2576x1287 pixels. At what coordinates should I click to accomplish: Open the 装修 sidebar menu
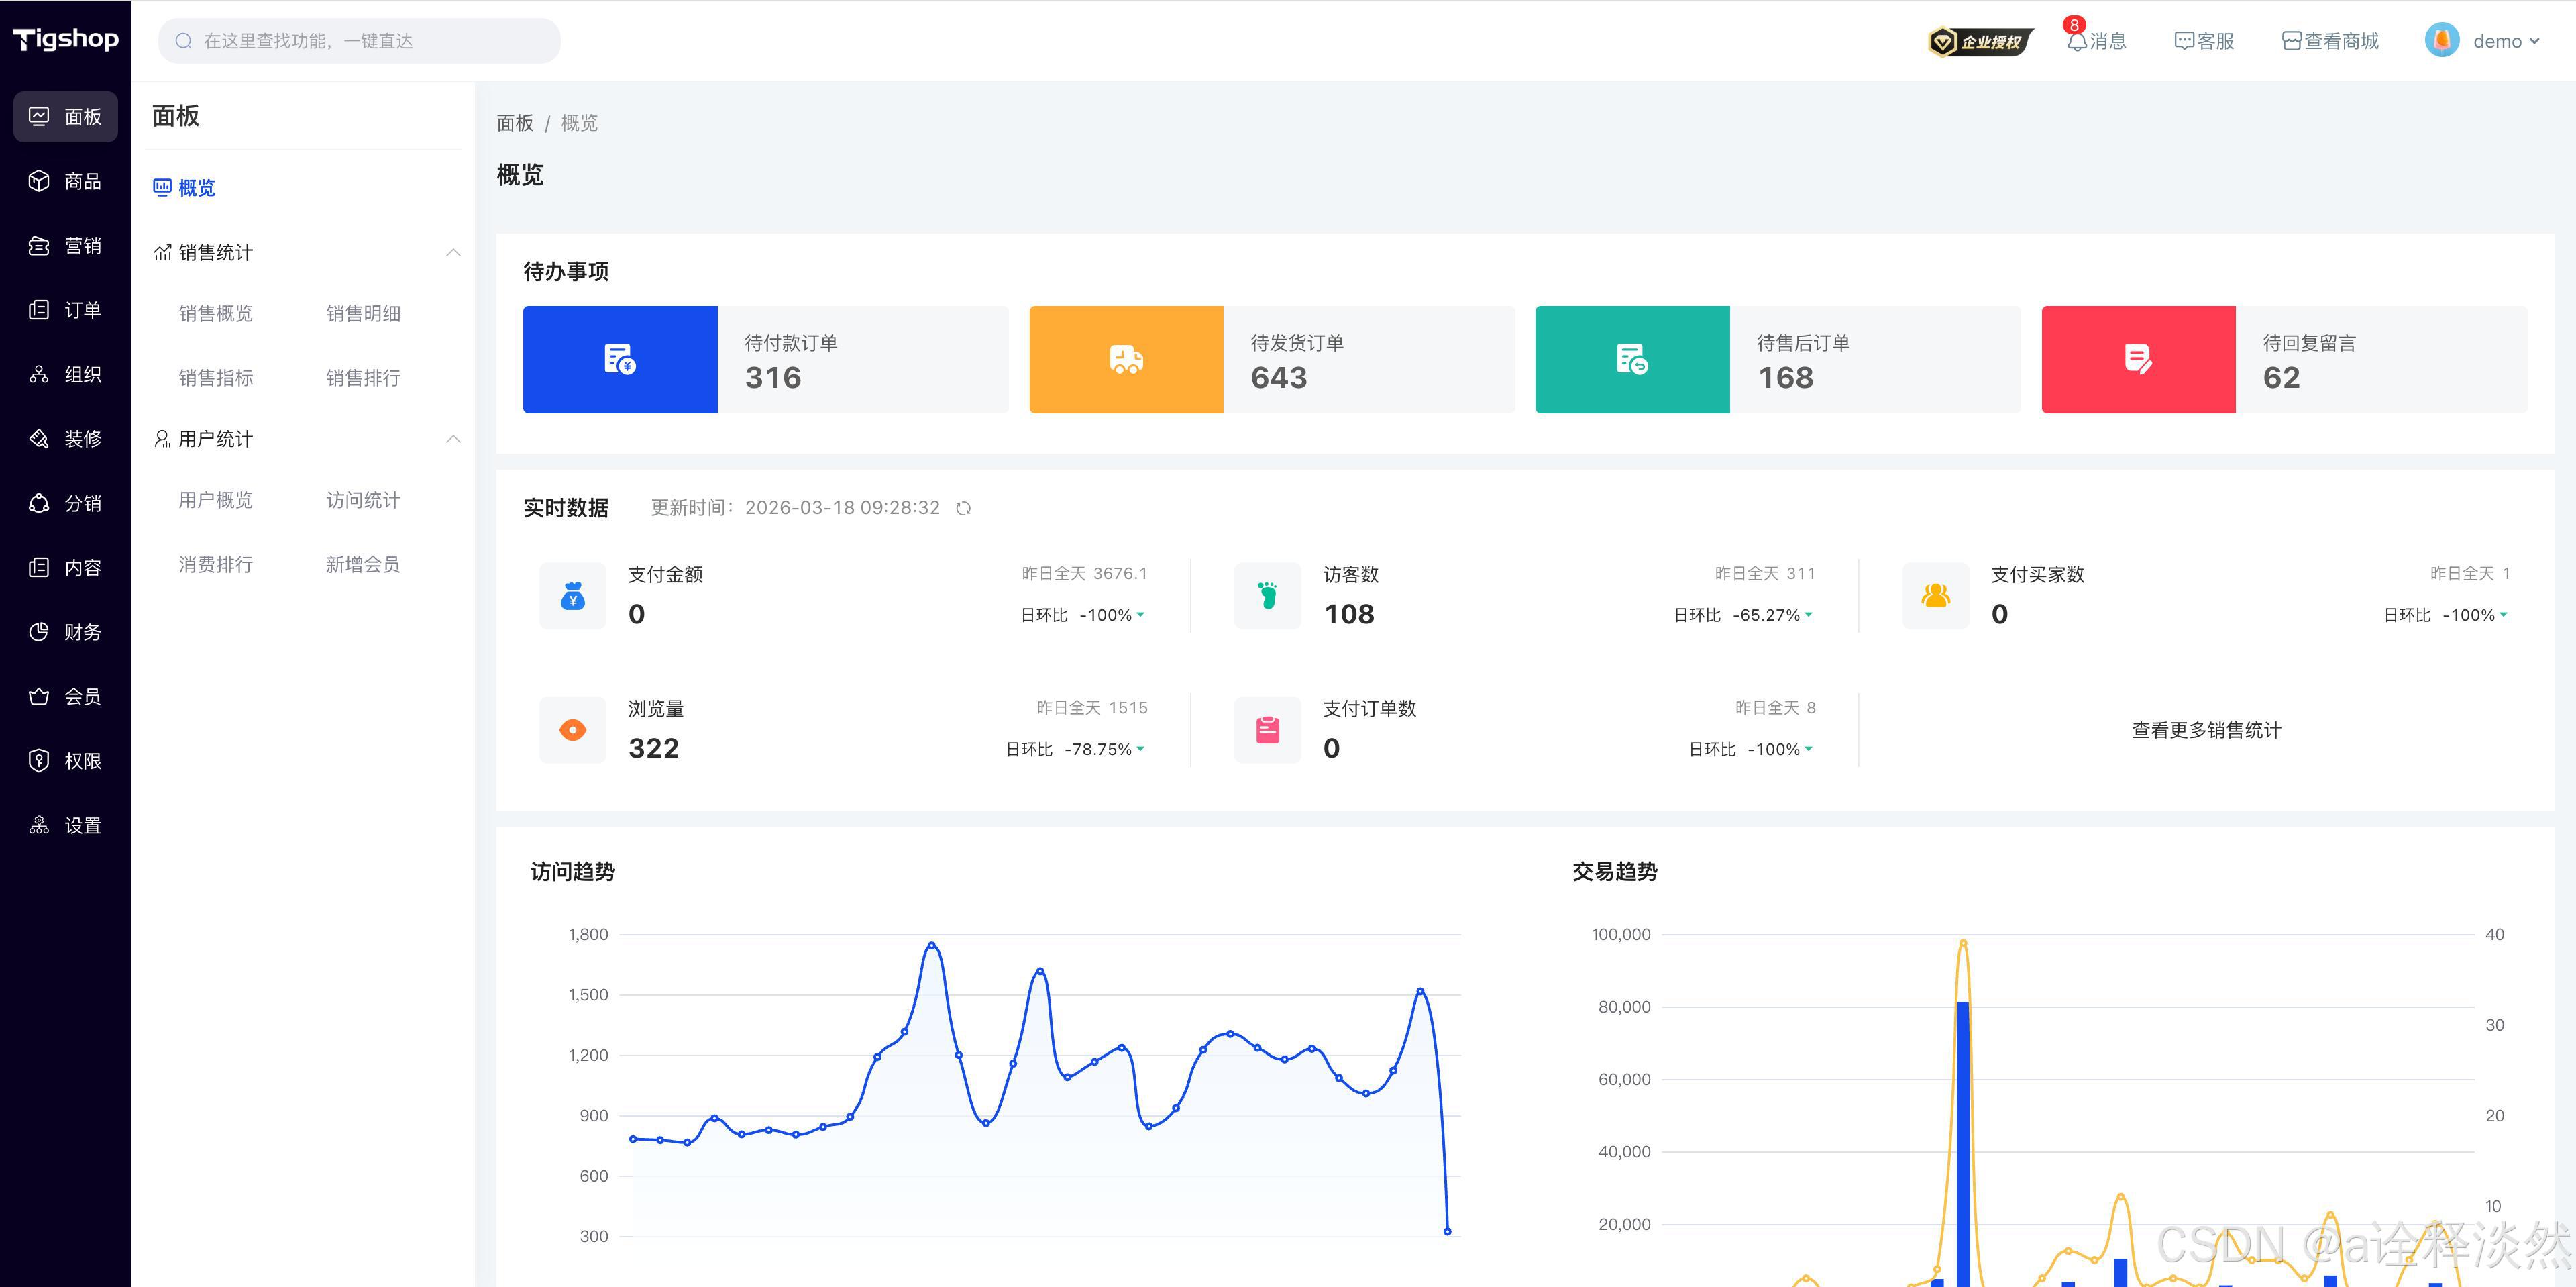click(x=65, y=439)
